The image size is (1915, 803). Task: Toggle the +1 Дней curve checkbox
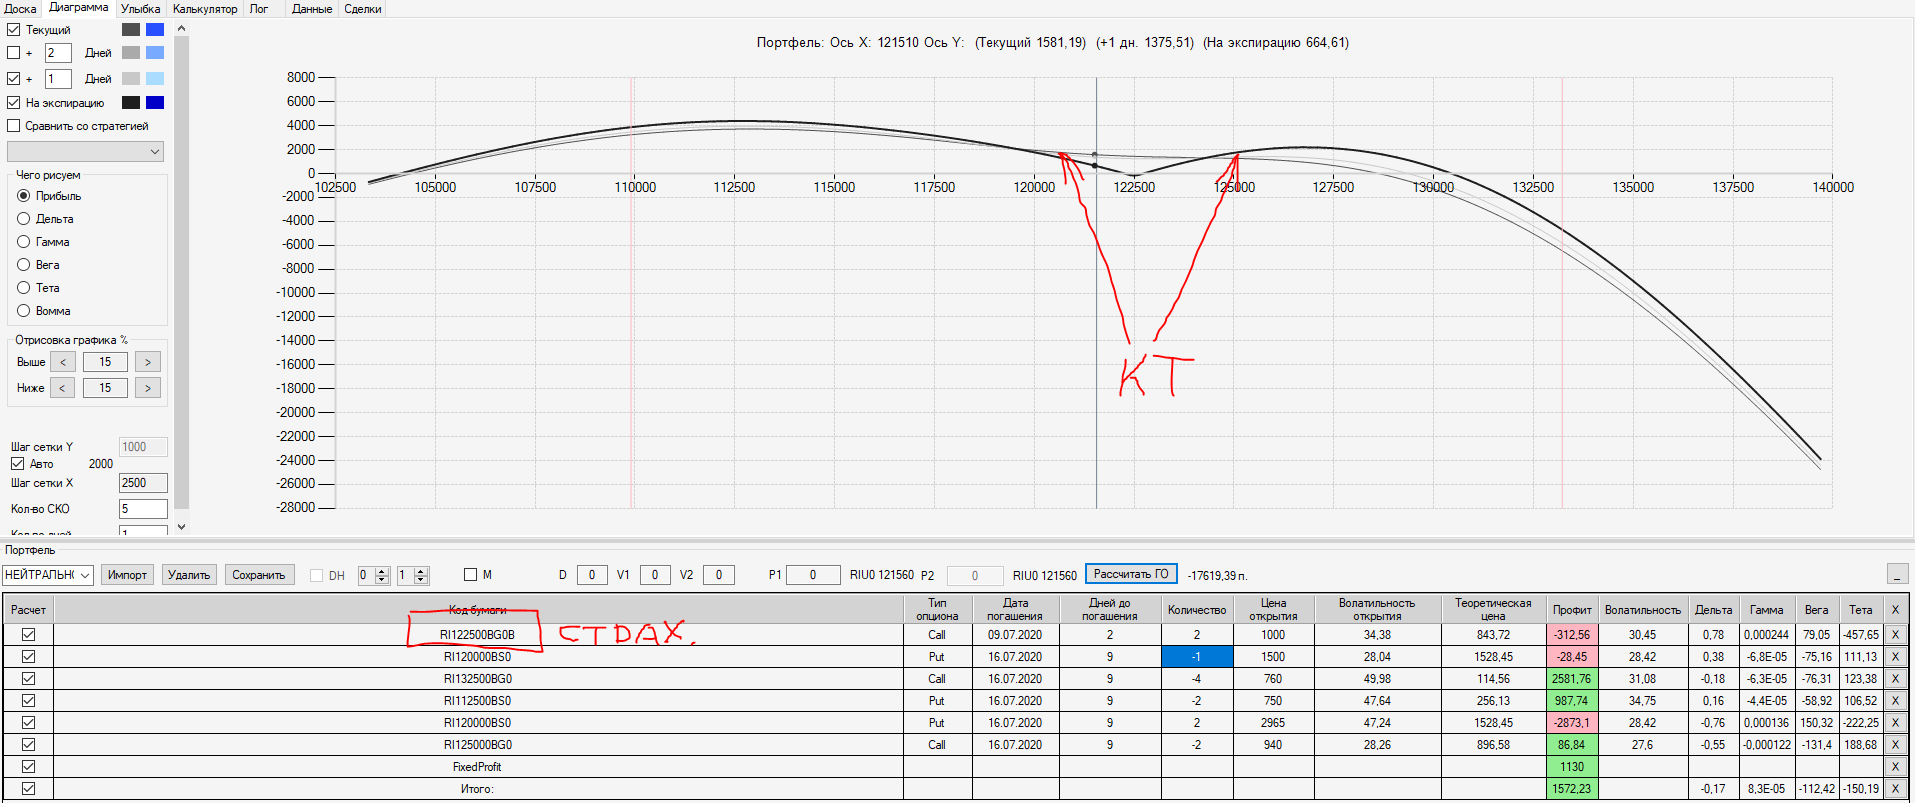click(14, 78)
